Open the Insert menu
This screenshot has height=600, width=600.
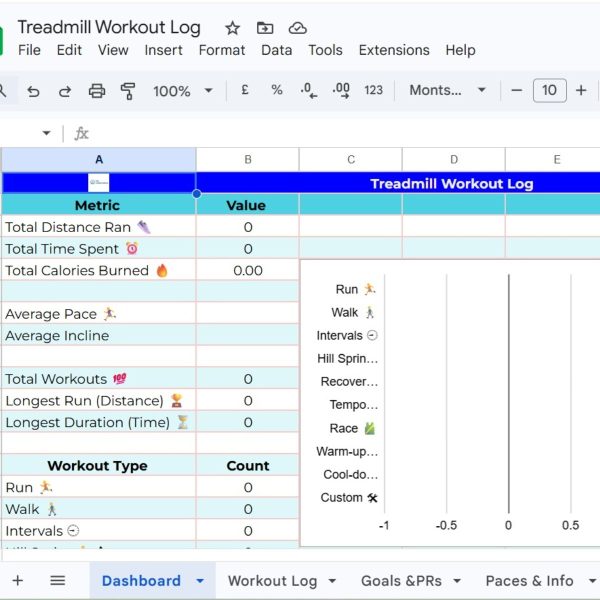[x=163, y=50]
